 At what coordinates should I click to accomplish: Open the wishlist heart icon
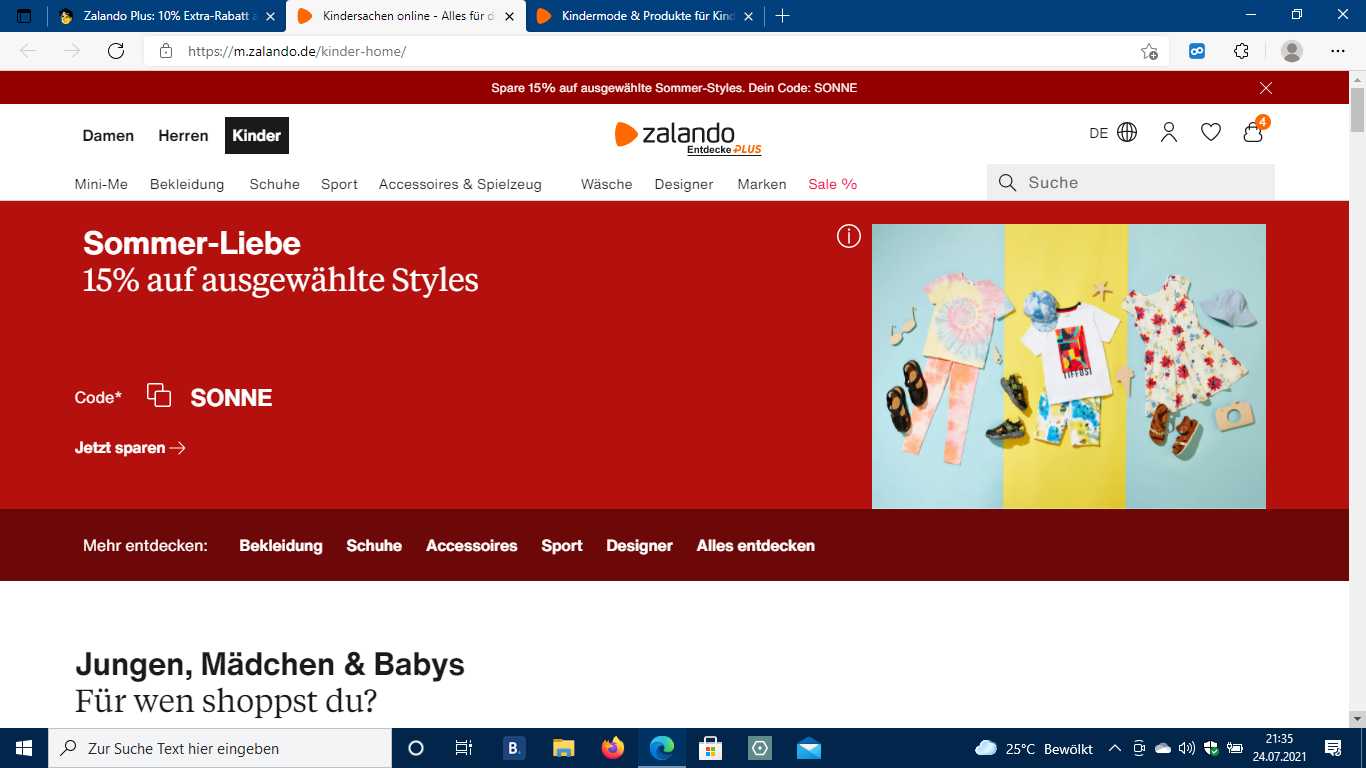[1211, 132]
